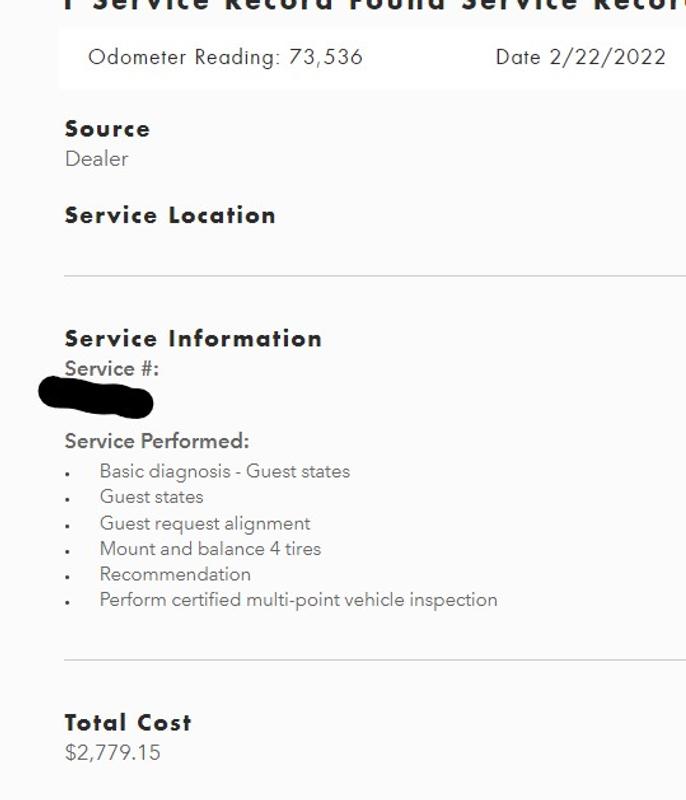Image resolution: width=686 pixels, height=800 pixels.
Task: Click the Service Location heading
Action: click(x=170, y=215)
